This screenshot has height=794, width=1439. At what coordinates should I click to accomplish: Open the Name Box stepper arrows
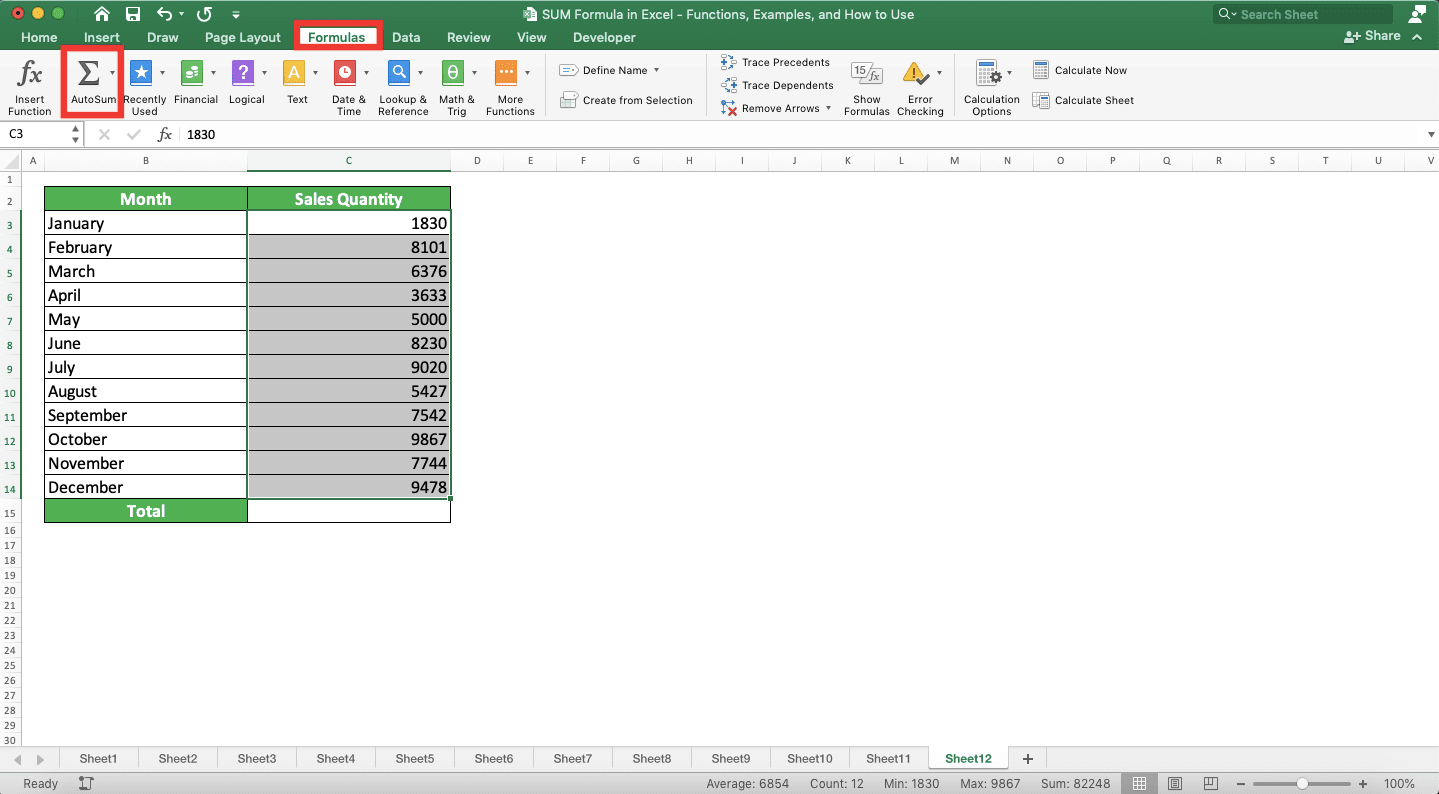point(76,134)
